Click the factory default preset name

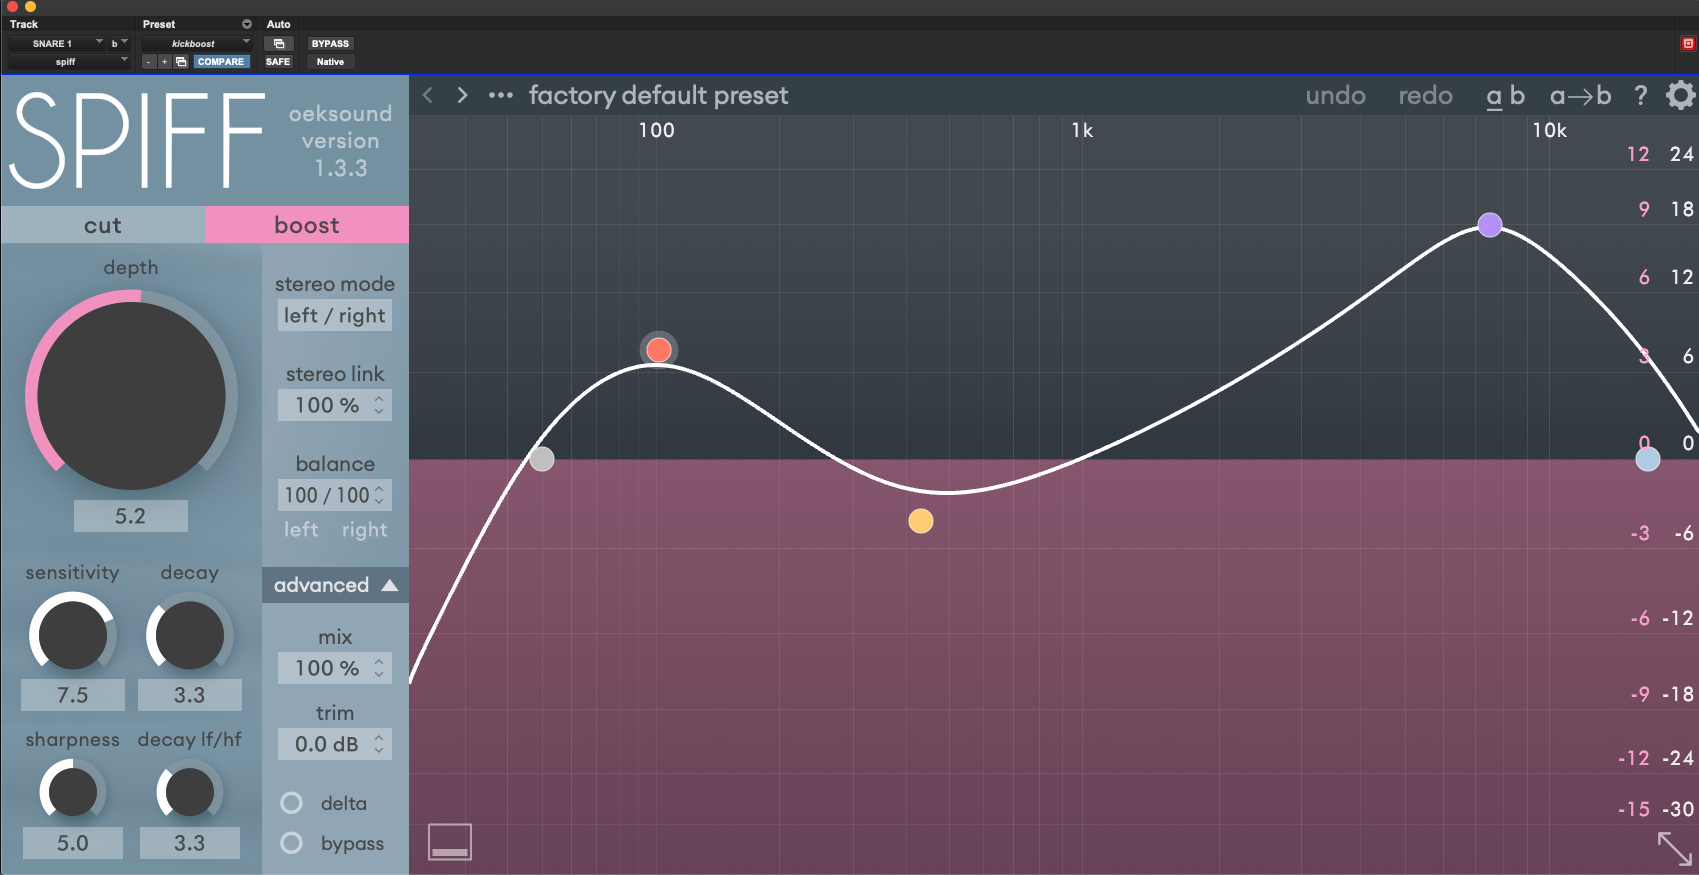(x=658, y=95)
